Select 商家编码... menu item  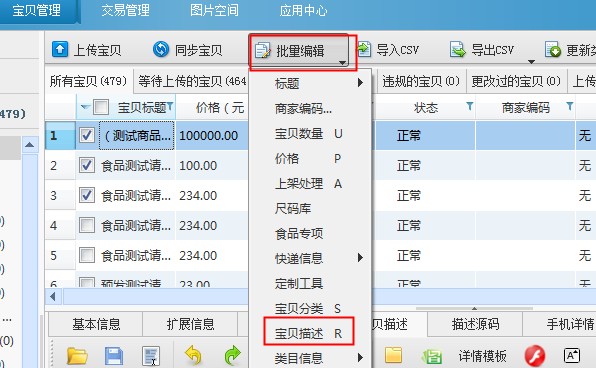click(x=310, y=109)
